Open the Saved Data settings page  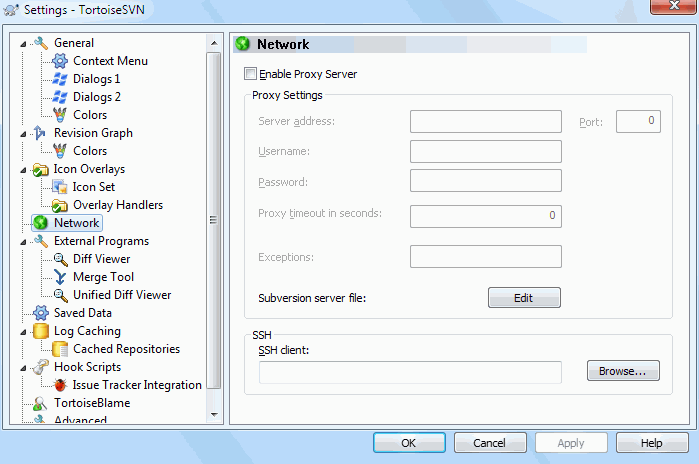tap(82, 313)
